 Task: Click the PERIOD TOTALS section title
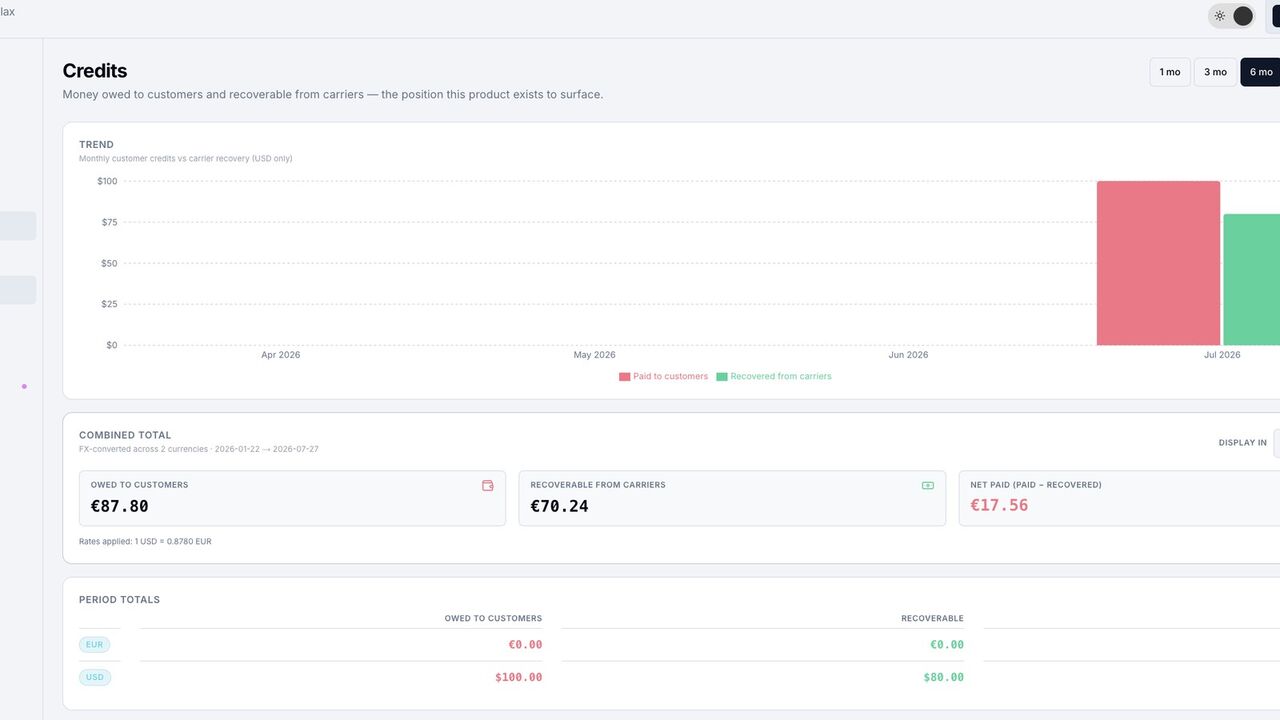(119, 600)
